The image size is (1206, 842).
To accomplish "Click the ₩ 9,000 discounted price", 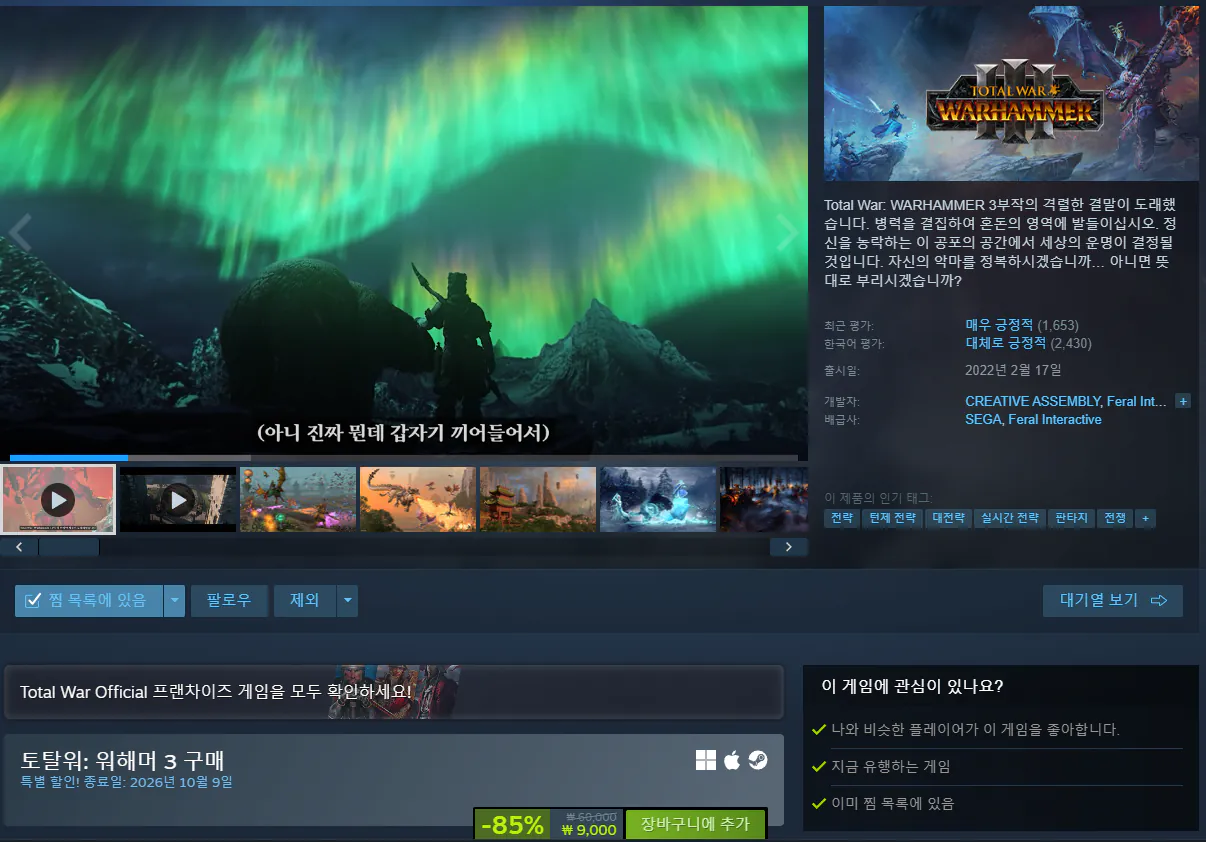I will click(589, 830).
